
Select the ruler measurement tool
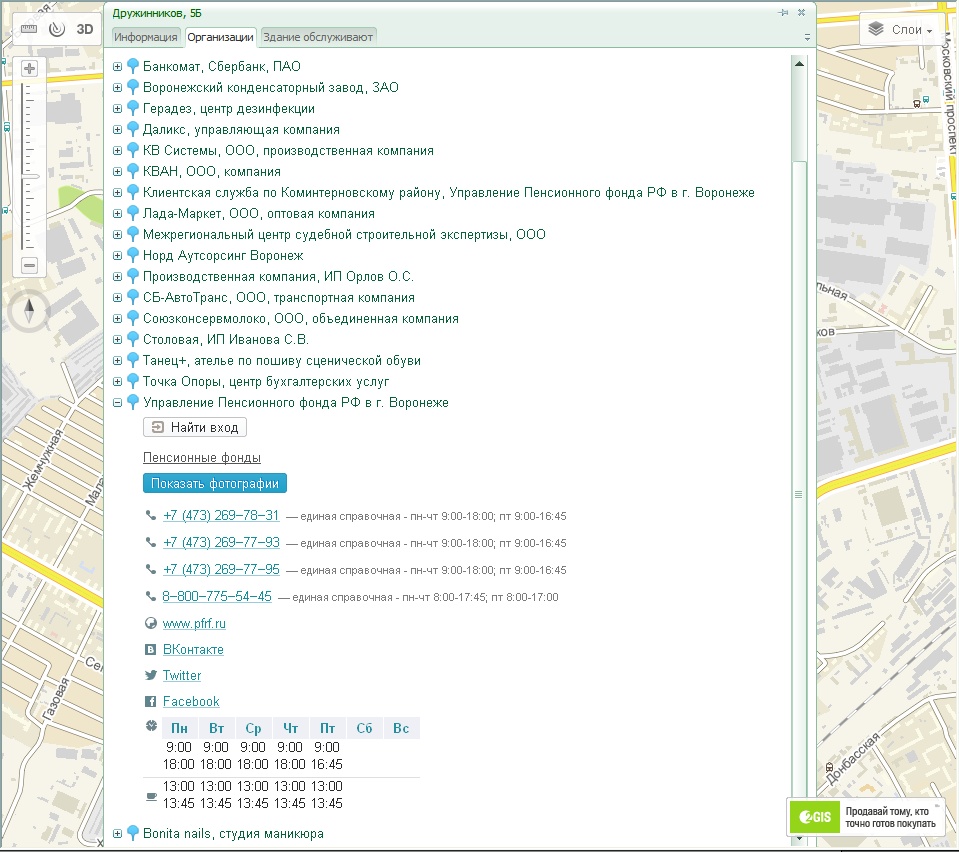[x=29, y=29]
